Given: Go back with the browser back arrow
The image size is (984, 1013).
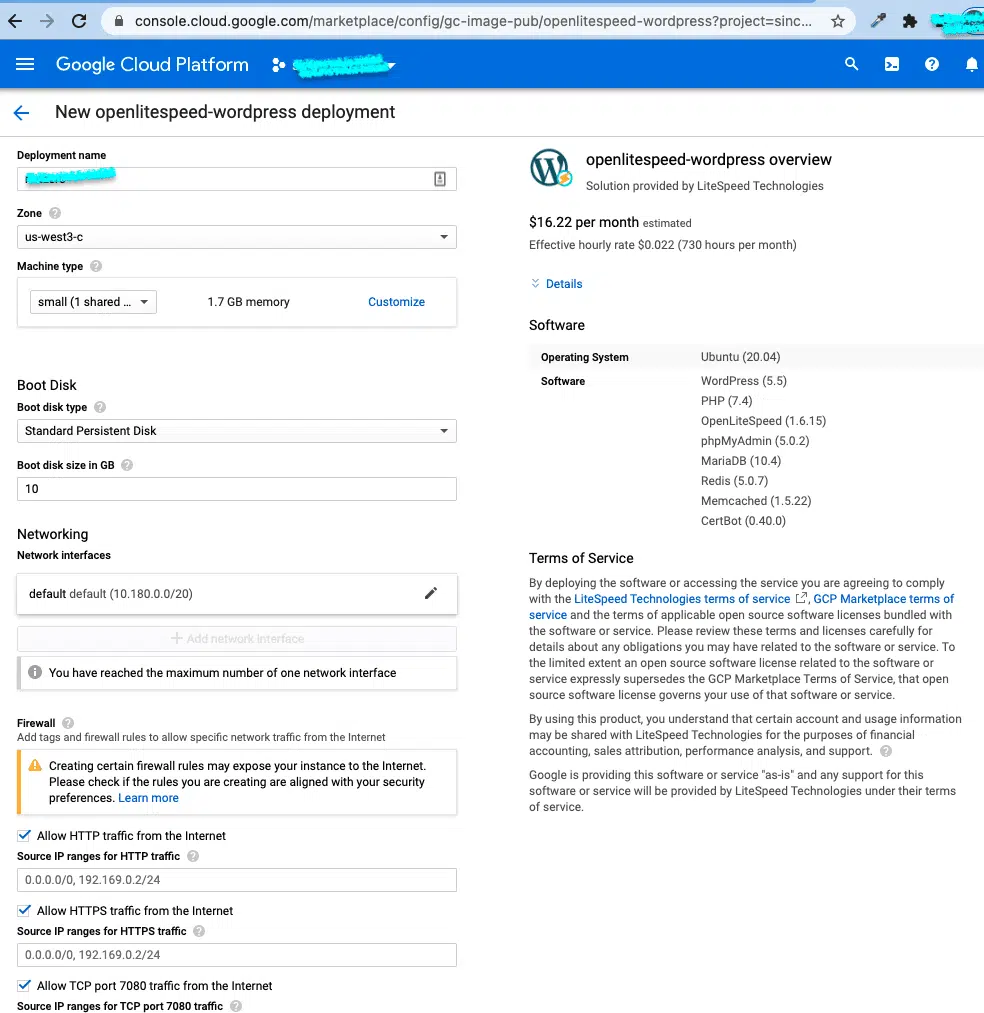Looking at the screenshot, I should tap(15, 21).
